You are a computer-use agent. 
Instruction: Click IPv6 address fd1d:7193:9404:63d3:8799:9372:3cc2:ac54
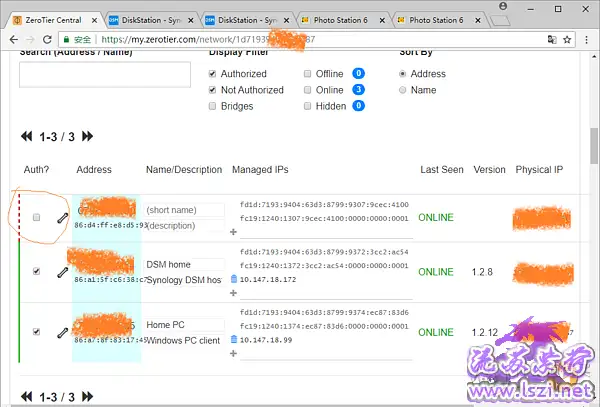pos(324,252)
